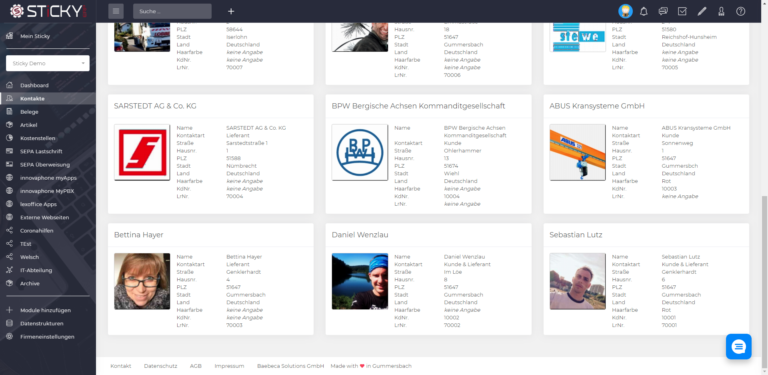The height and width of the screenshot is (375, 768).
Task: Click the plus icon in top bar
Action: pos(231,11)
